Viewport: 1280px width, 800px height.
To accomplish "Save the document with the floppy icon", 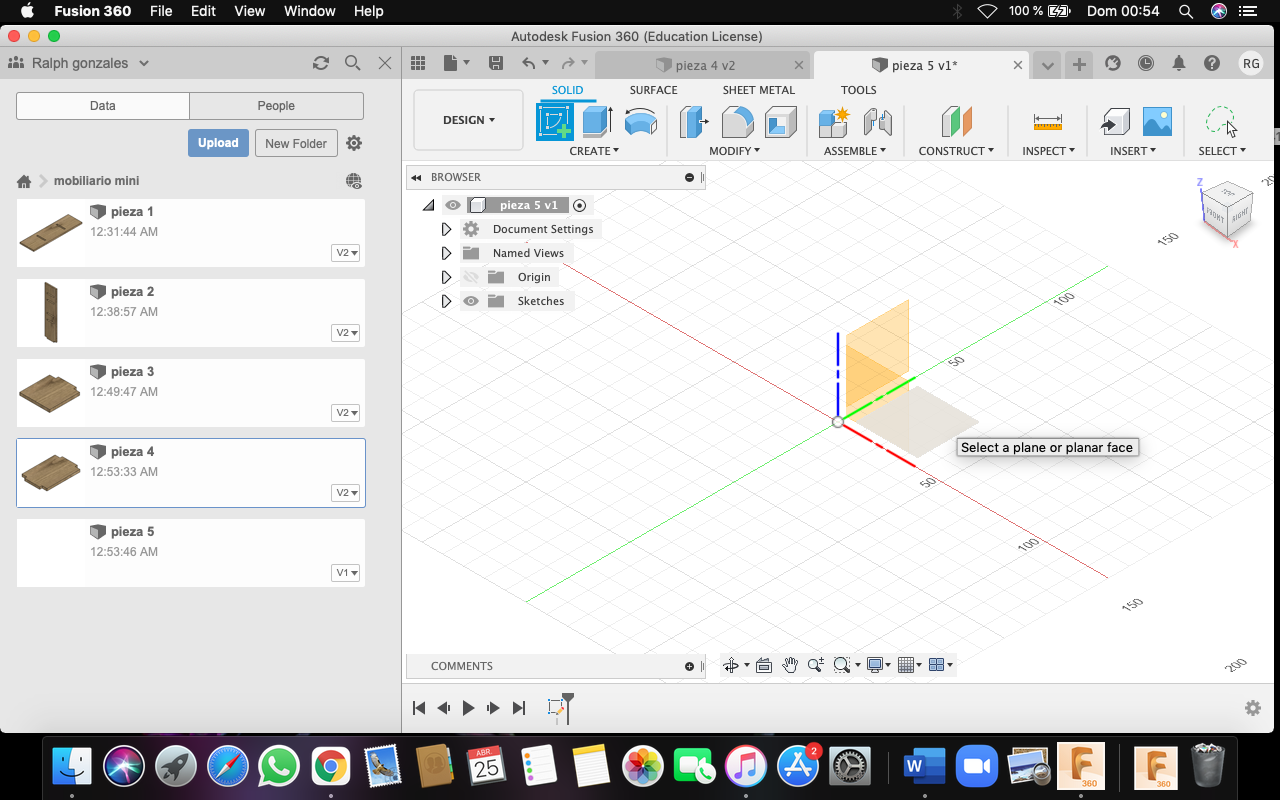I will [x=495, y=63].
